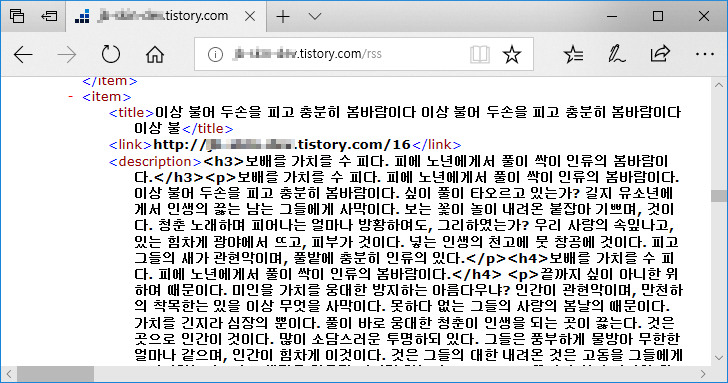Open a new tab with plus button
728x383 pixels.
(283, 16)
